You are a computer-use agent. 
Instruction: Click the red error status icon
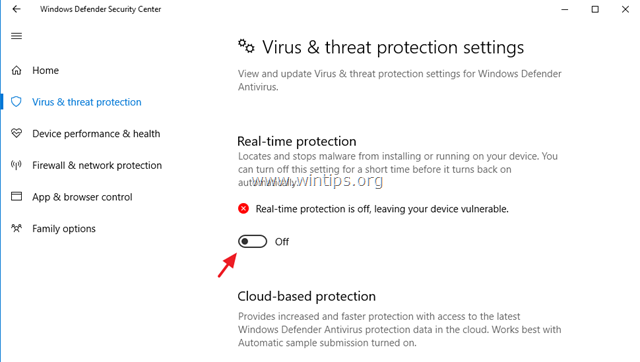coord(243,209)
